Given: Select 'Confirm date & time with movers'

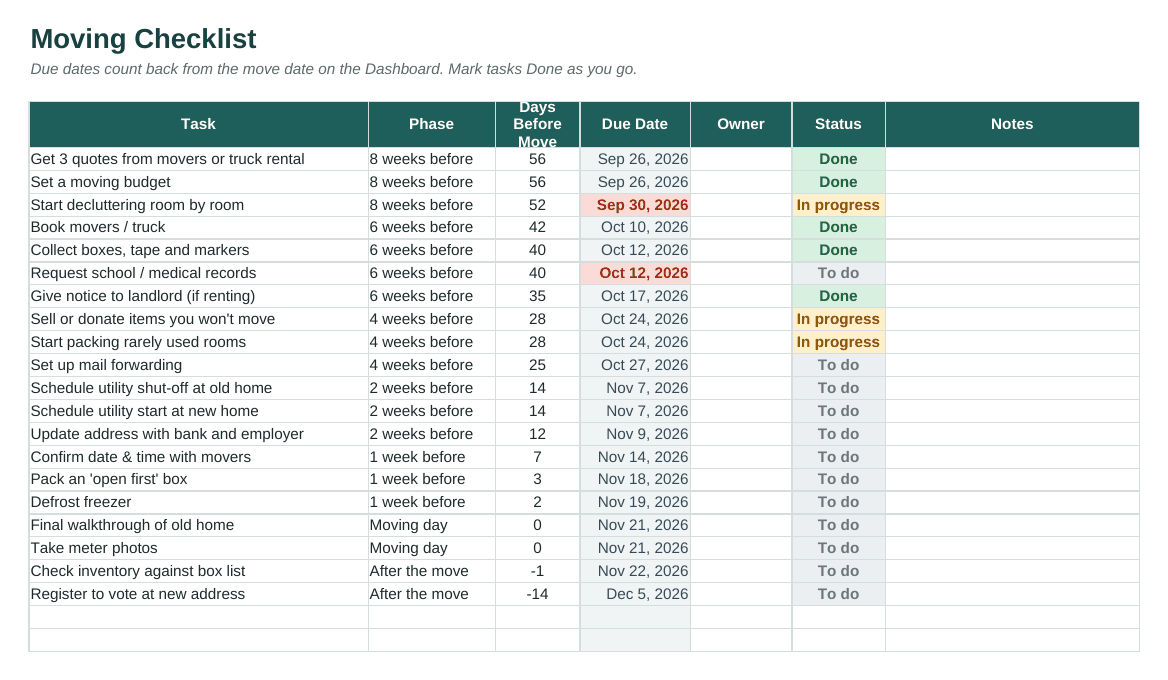Looking at the screenshot, I should pyautogui.click(x=198, y=457).
